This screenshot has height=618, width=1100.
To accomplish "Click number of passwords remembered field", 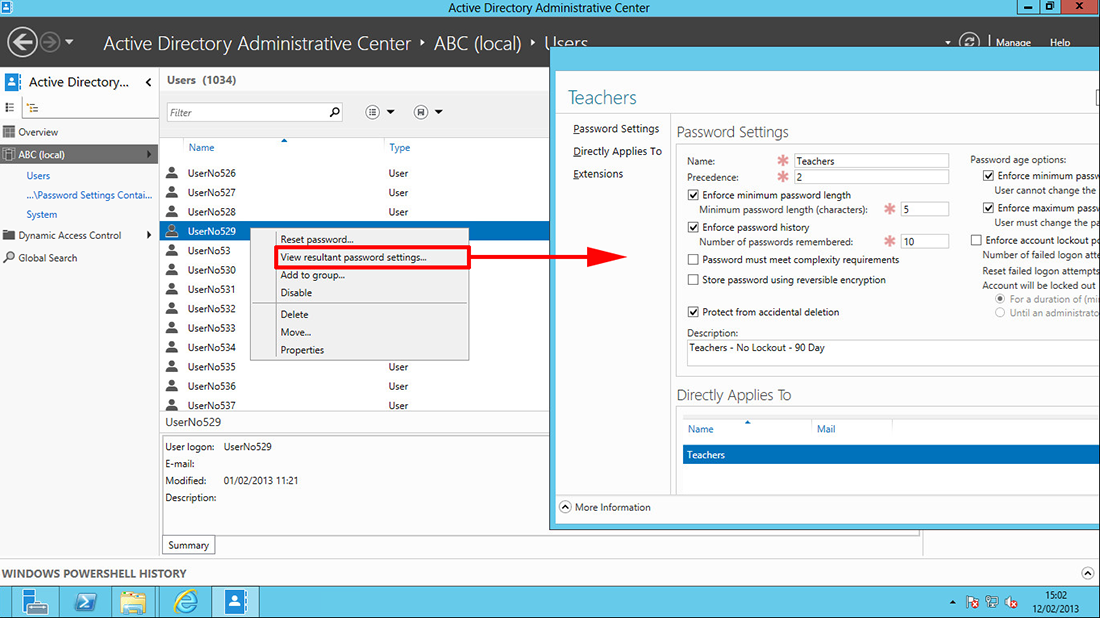I will [x=925, y=241].
